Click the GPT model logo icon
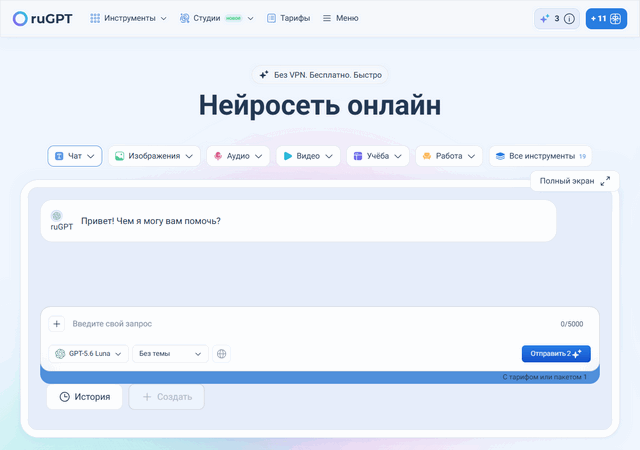The width and height of the screenshot is (640, 450). point(60,354)
